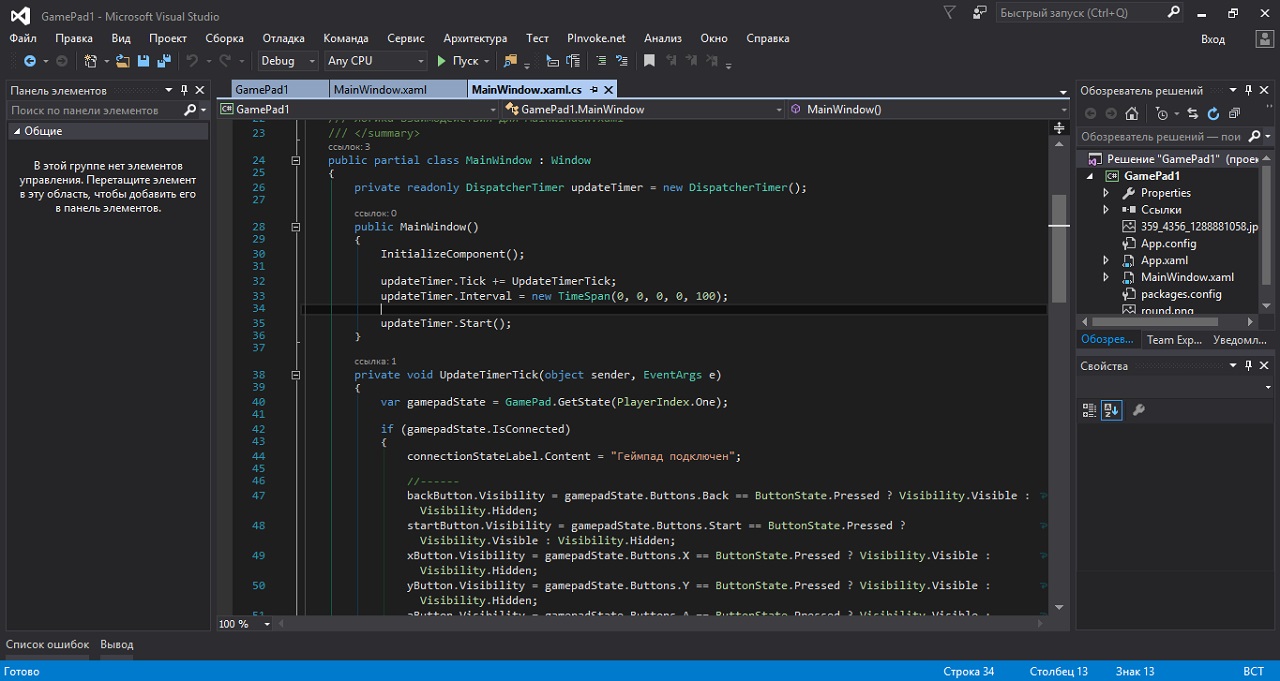The image size is (1280, 681).
Task: Open the Any CPU platform dropdown
Action: pyautogui.click(x=374, y=61)
